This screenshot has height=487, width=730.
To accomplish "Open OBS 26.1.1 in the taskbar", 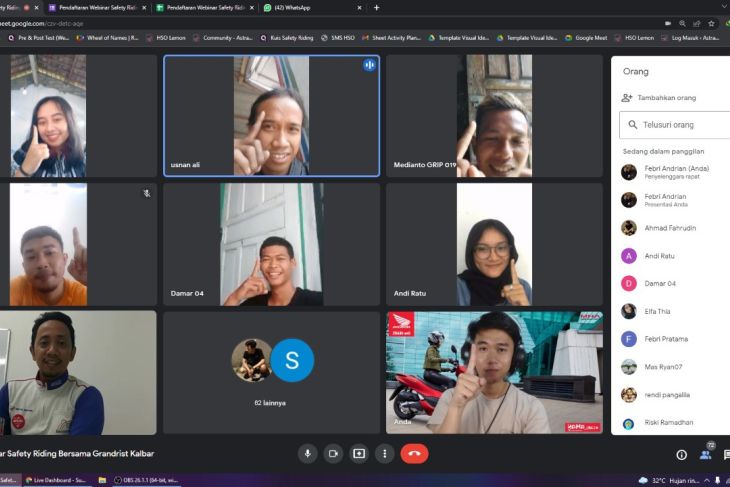I will click(147, 480).
